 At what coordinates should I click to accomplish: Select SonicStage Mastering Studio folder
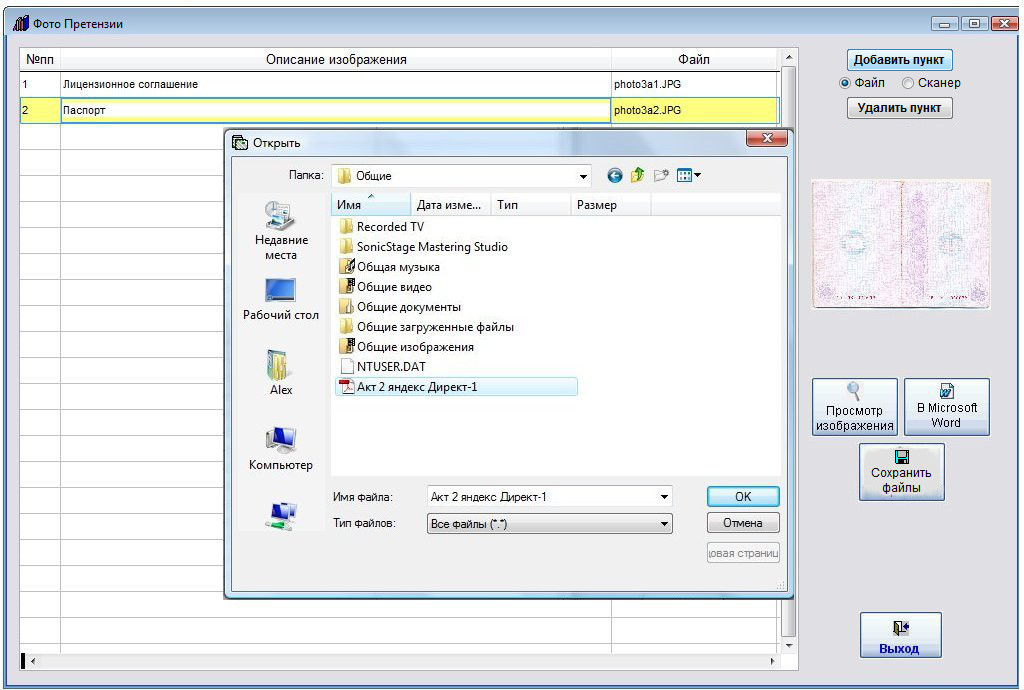(423, 247)
